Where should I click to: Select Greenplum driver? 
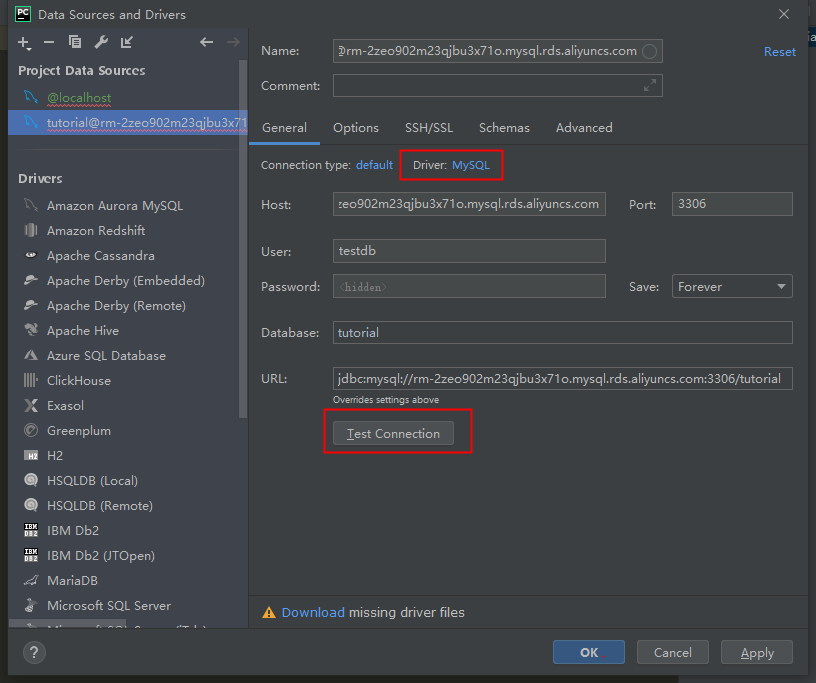pos(79,431)
